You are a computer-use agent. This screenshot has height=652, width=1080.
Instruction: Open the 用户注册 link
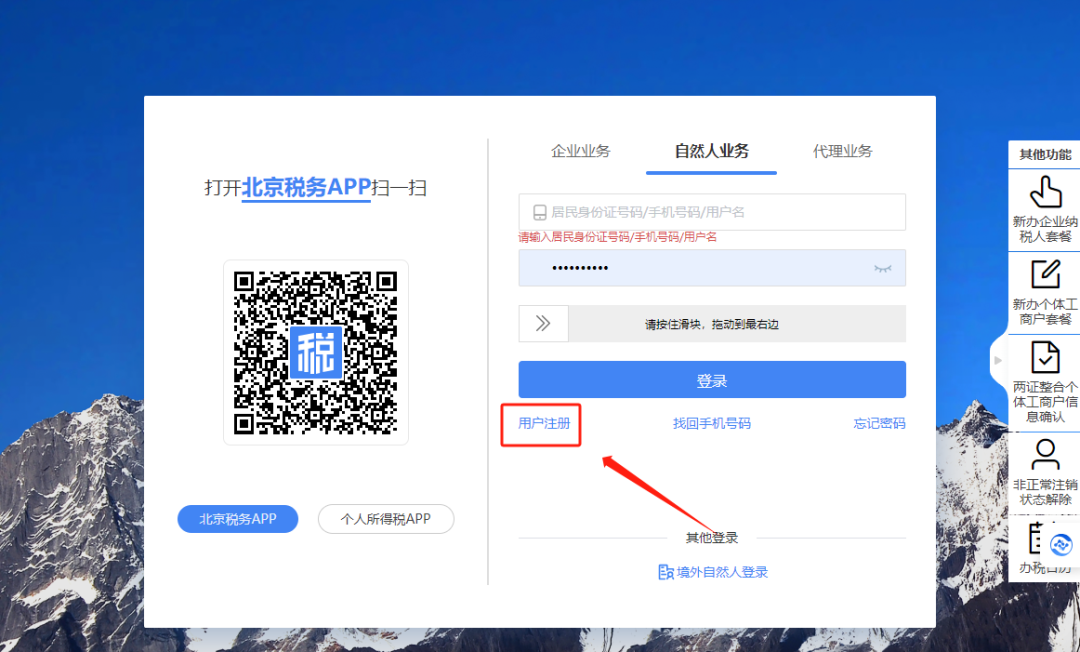[x=543, y=423]
